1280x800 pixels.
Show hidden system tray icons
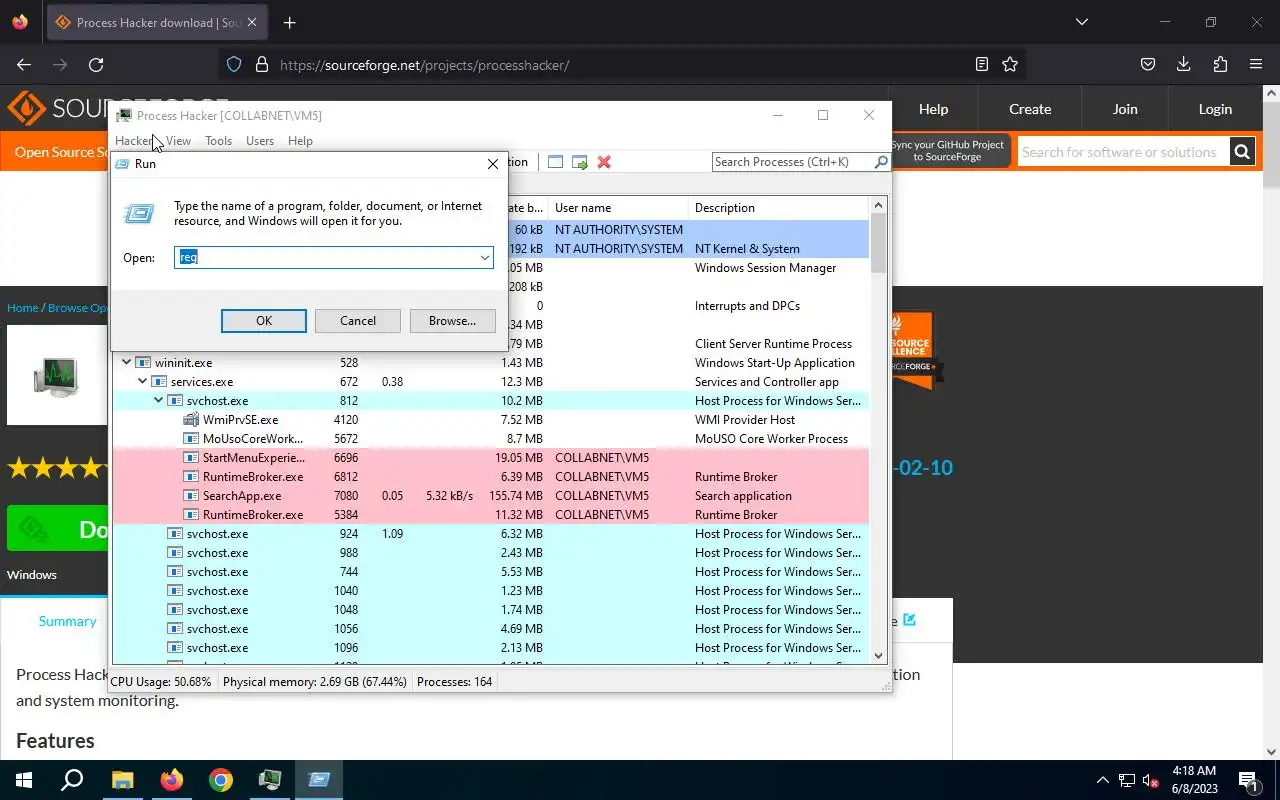[x=1103, y=780]
